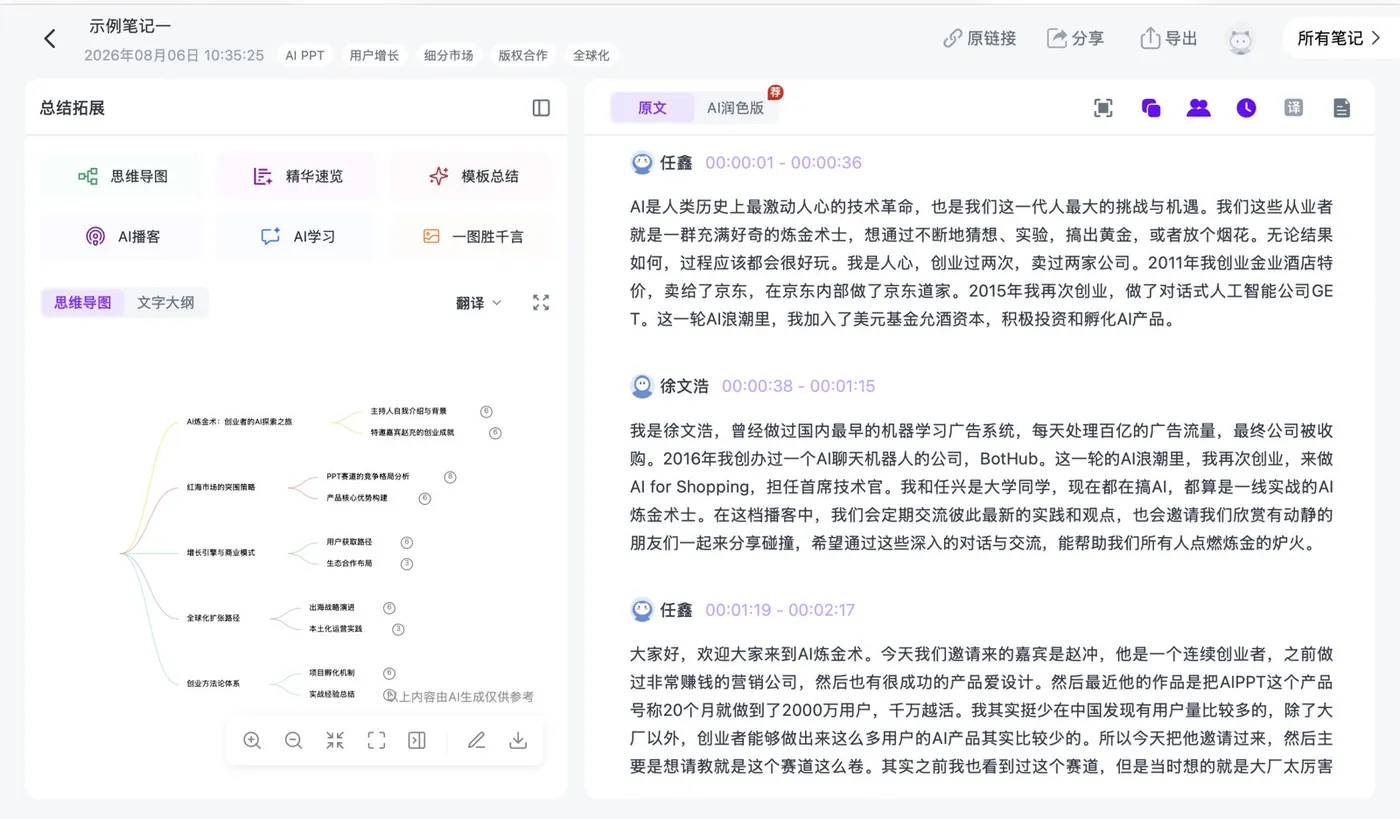Select the 思维导图 tab beside 文字大纲
Screen dimensions: 1400x819
coord(83,302)
